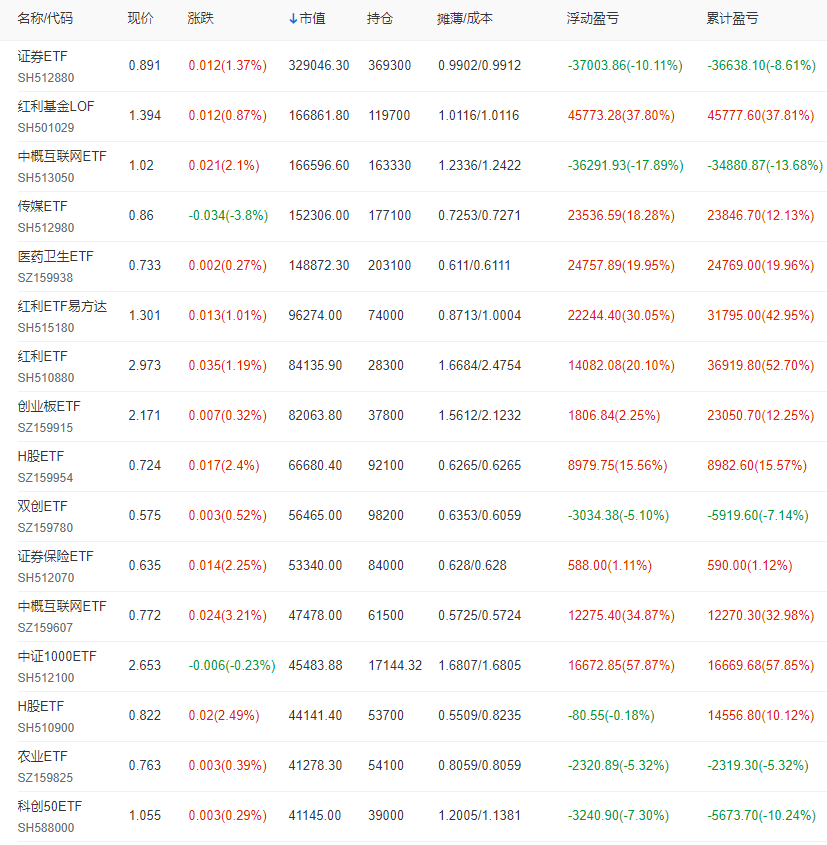
Task: Select the code SZ159938
Action: 45,278
